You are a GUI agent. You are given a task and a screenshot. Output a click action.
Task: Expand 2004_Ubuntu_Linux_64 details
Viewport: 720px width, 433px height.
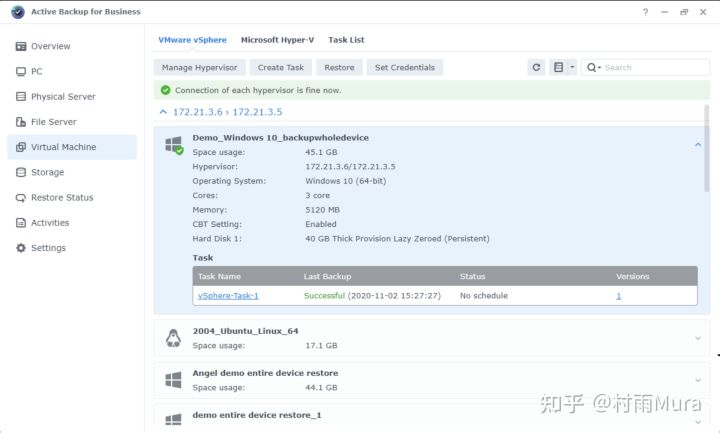698,338
